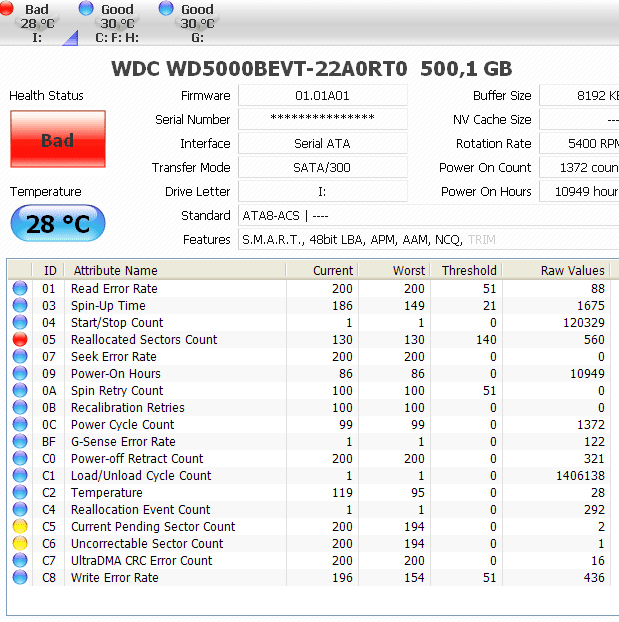
Task: Click the Serial ATA interface field
Action: pyautogui.click(x=323, y=144)
